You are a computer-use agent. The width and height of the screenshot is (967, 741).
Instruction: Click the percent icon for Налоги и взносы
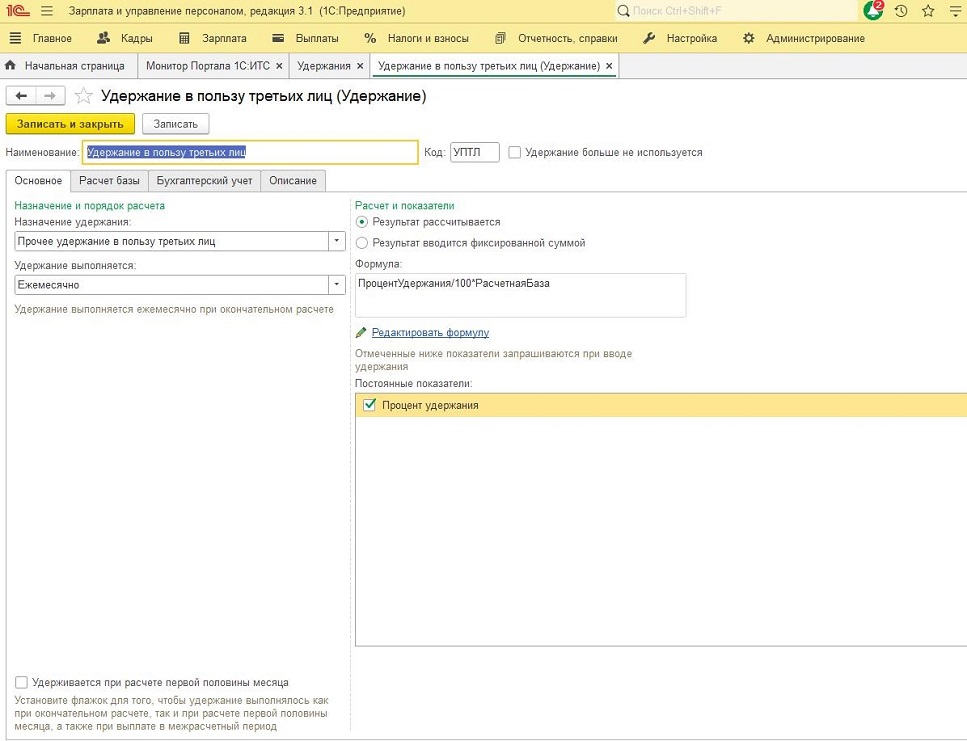[370, 38]
